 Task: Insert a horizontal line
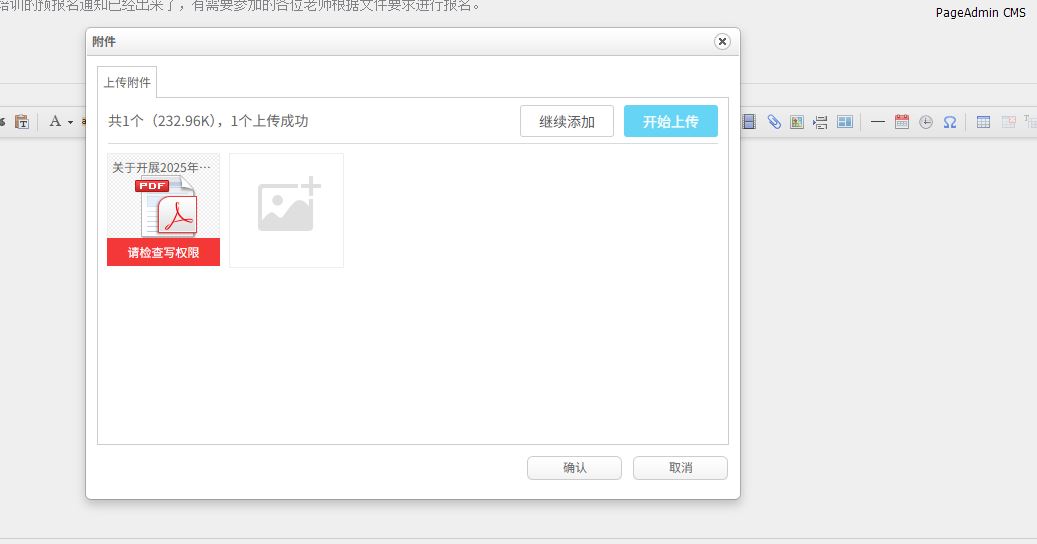point(878,122)
